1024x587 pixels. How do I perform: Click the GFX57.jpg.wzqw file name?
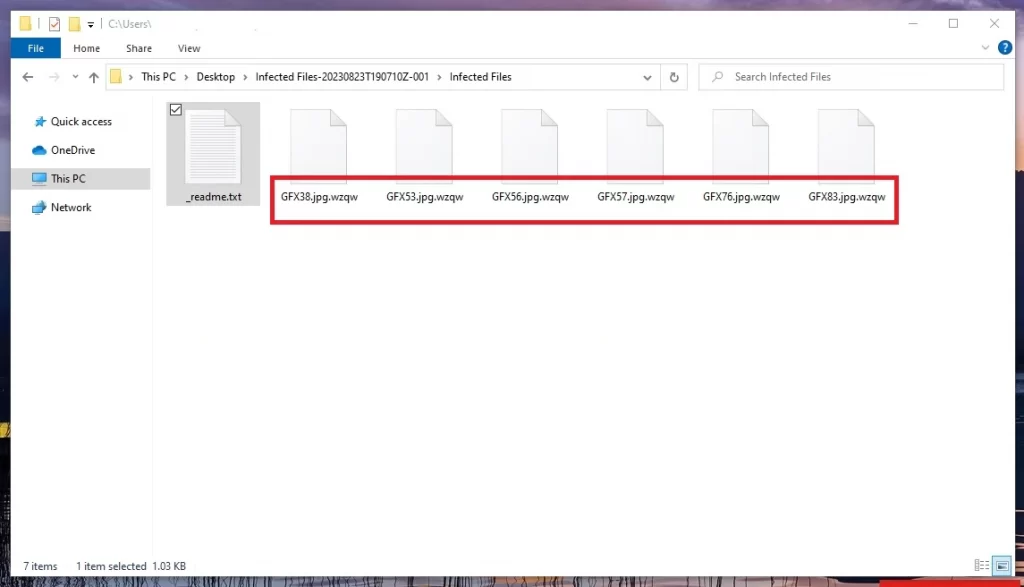[635, 197]
